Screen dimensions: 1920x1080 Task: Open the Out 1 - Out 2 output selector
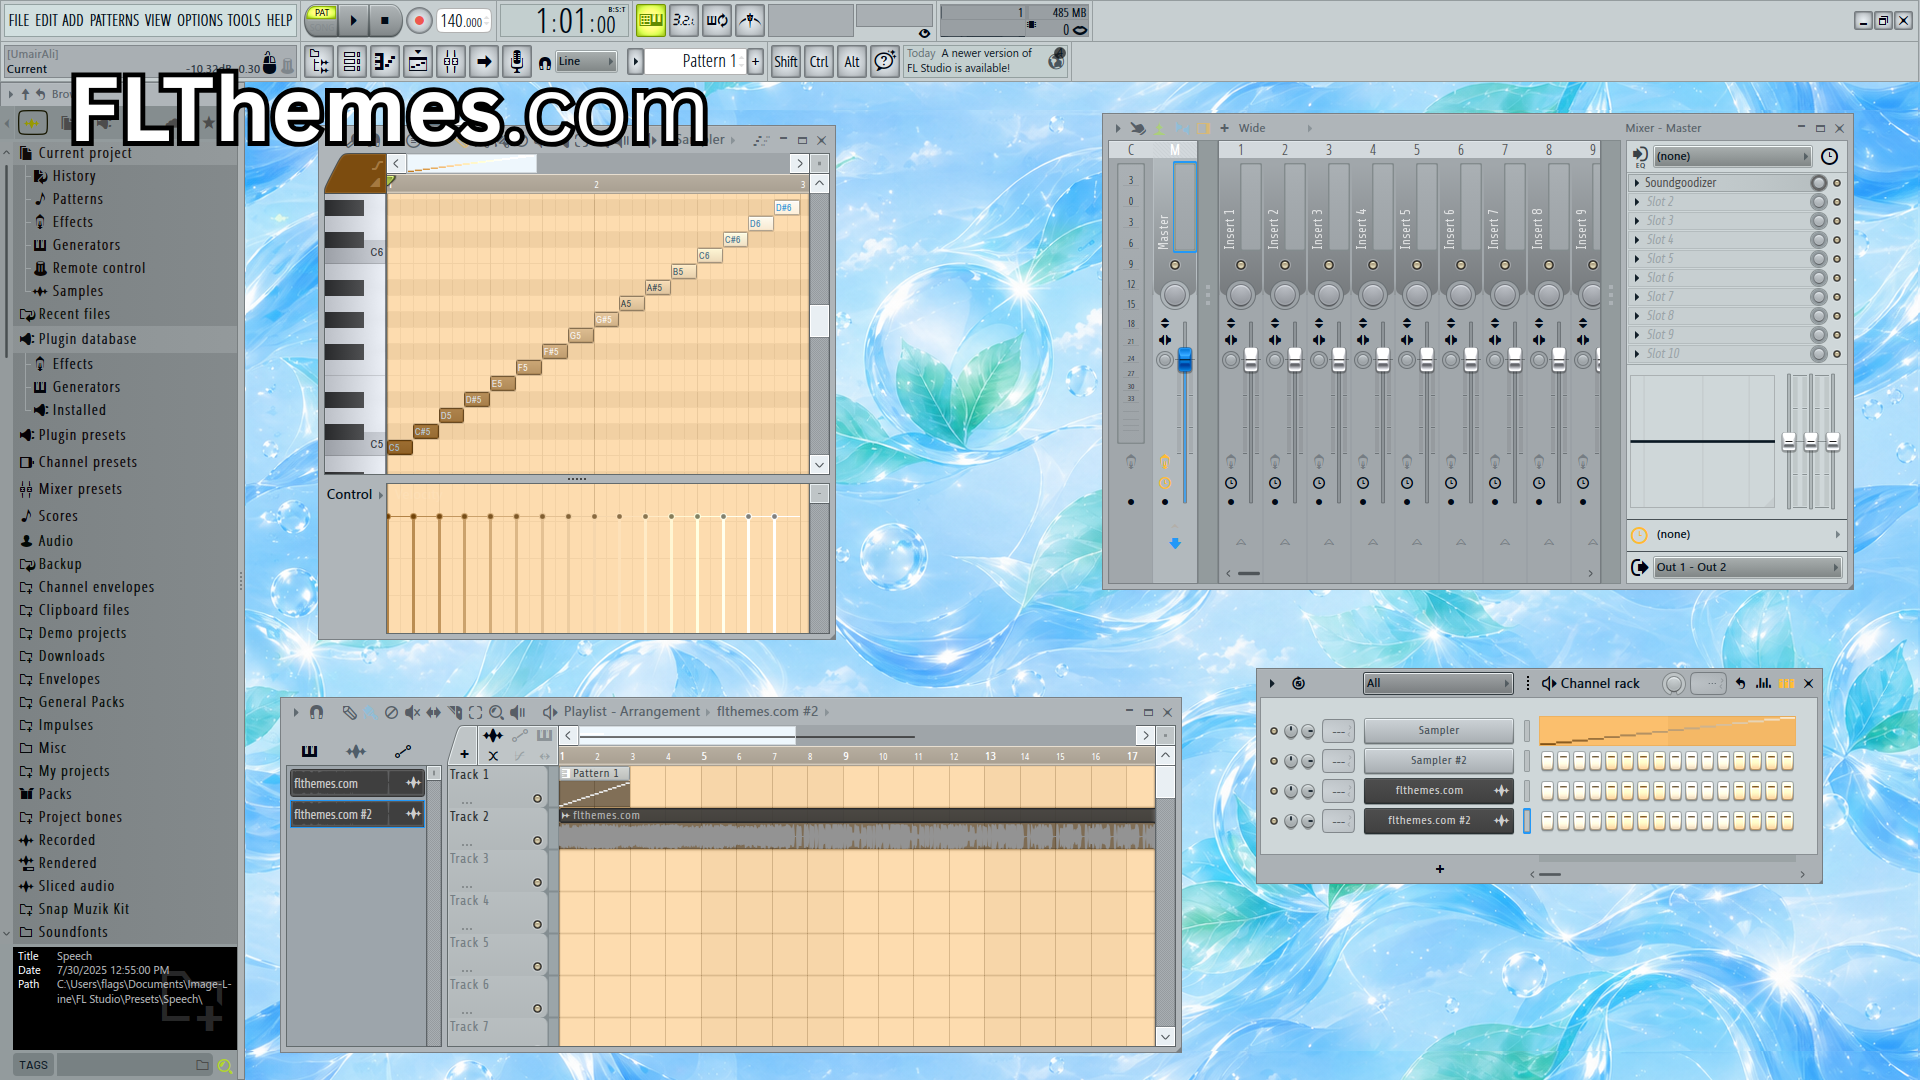pos(1746,567)
